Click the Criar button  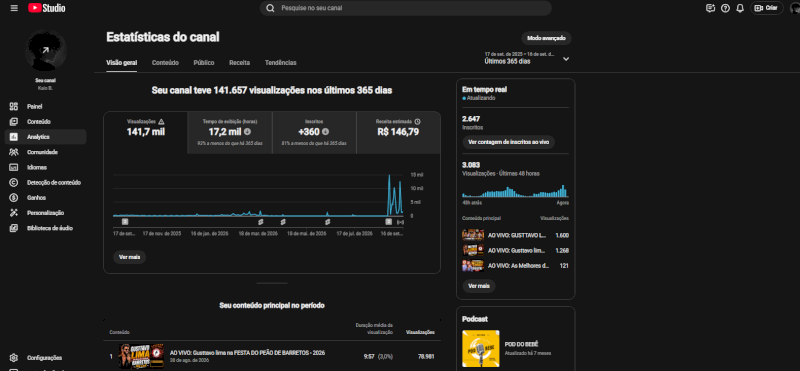point(767,8)
